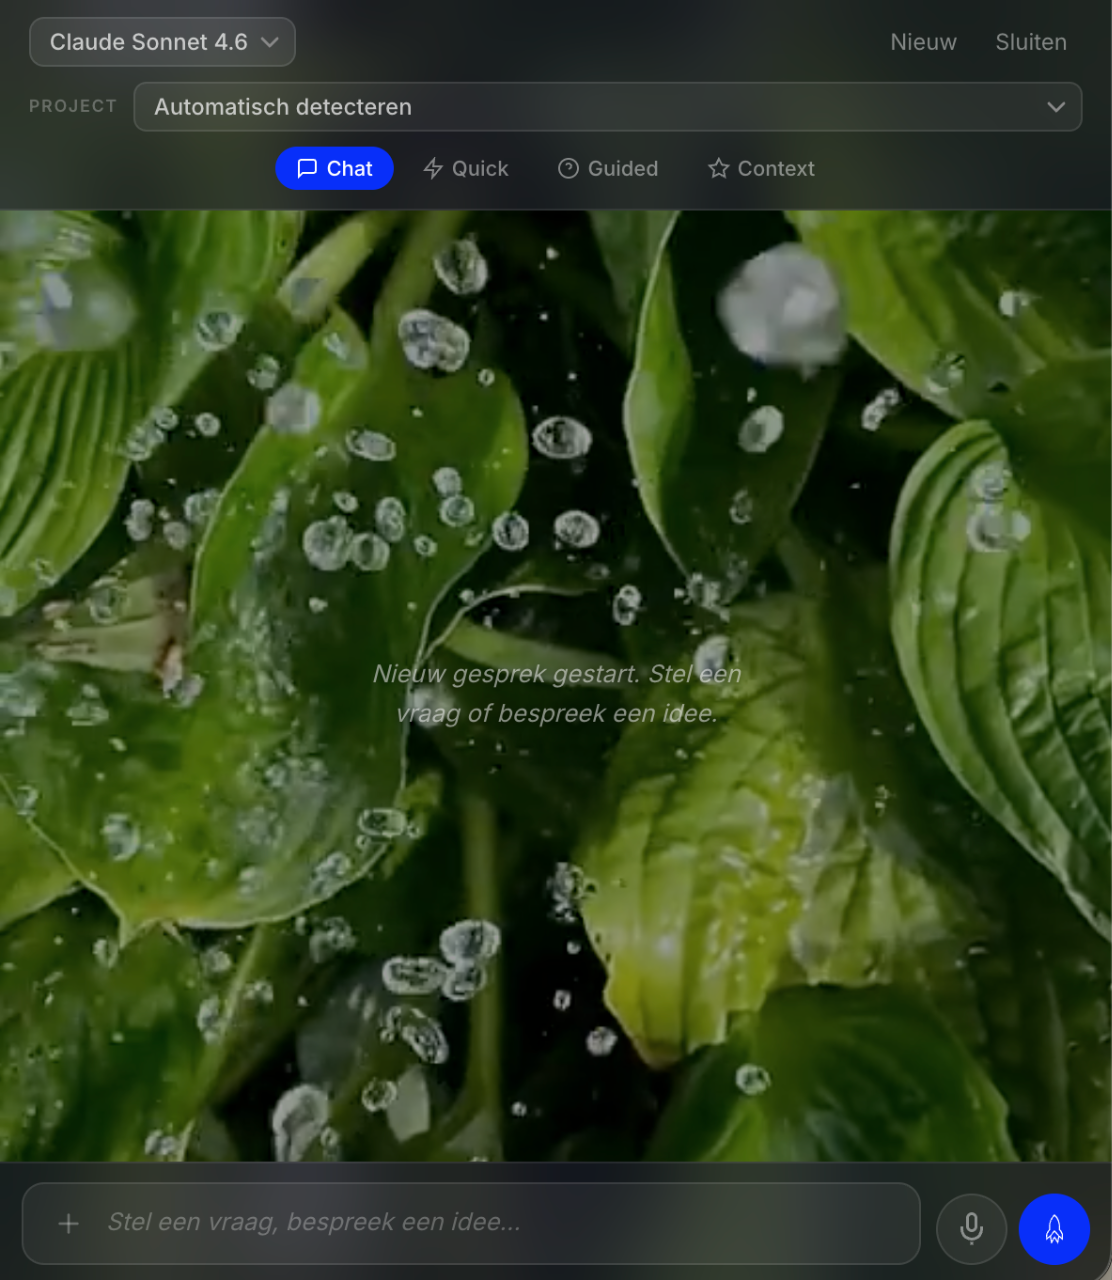Click the star Context icon
Image resolution: width=1112 pixels, height=1280 pixels.
click(718, 168)
